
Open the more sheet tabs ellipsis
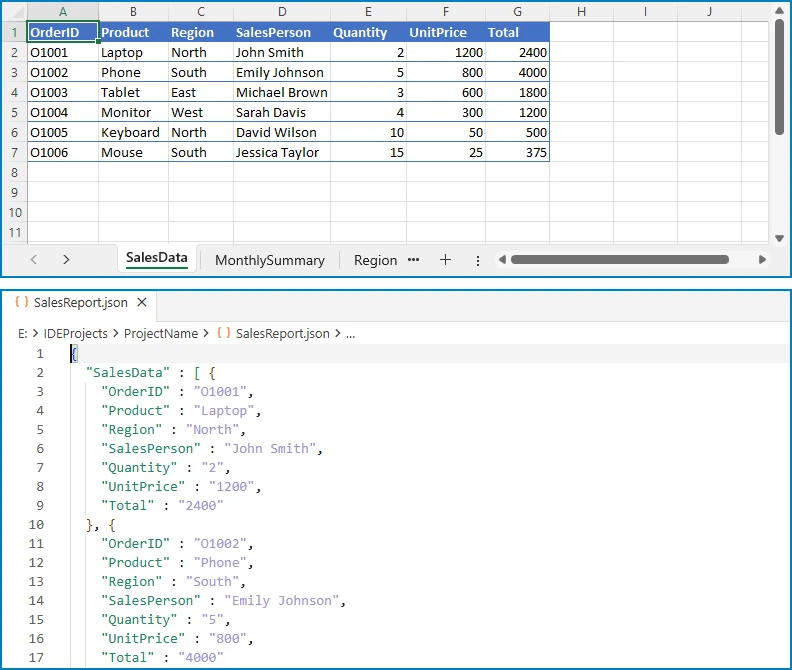click(413, 260)
